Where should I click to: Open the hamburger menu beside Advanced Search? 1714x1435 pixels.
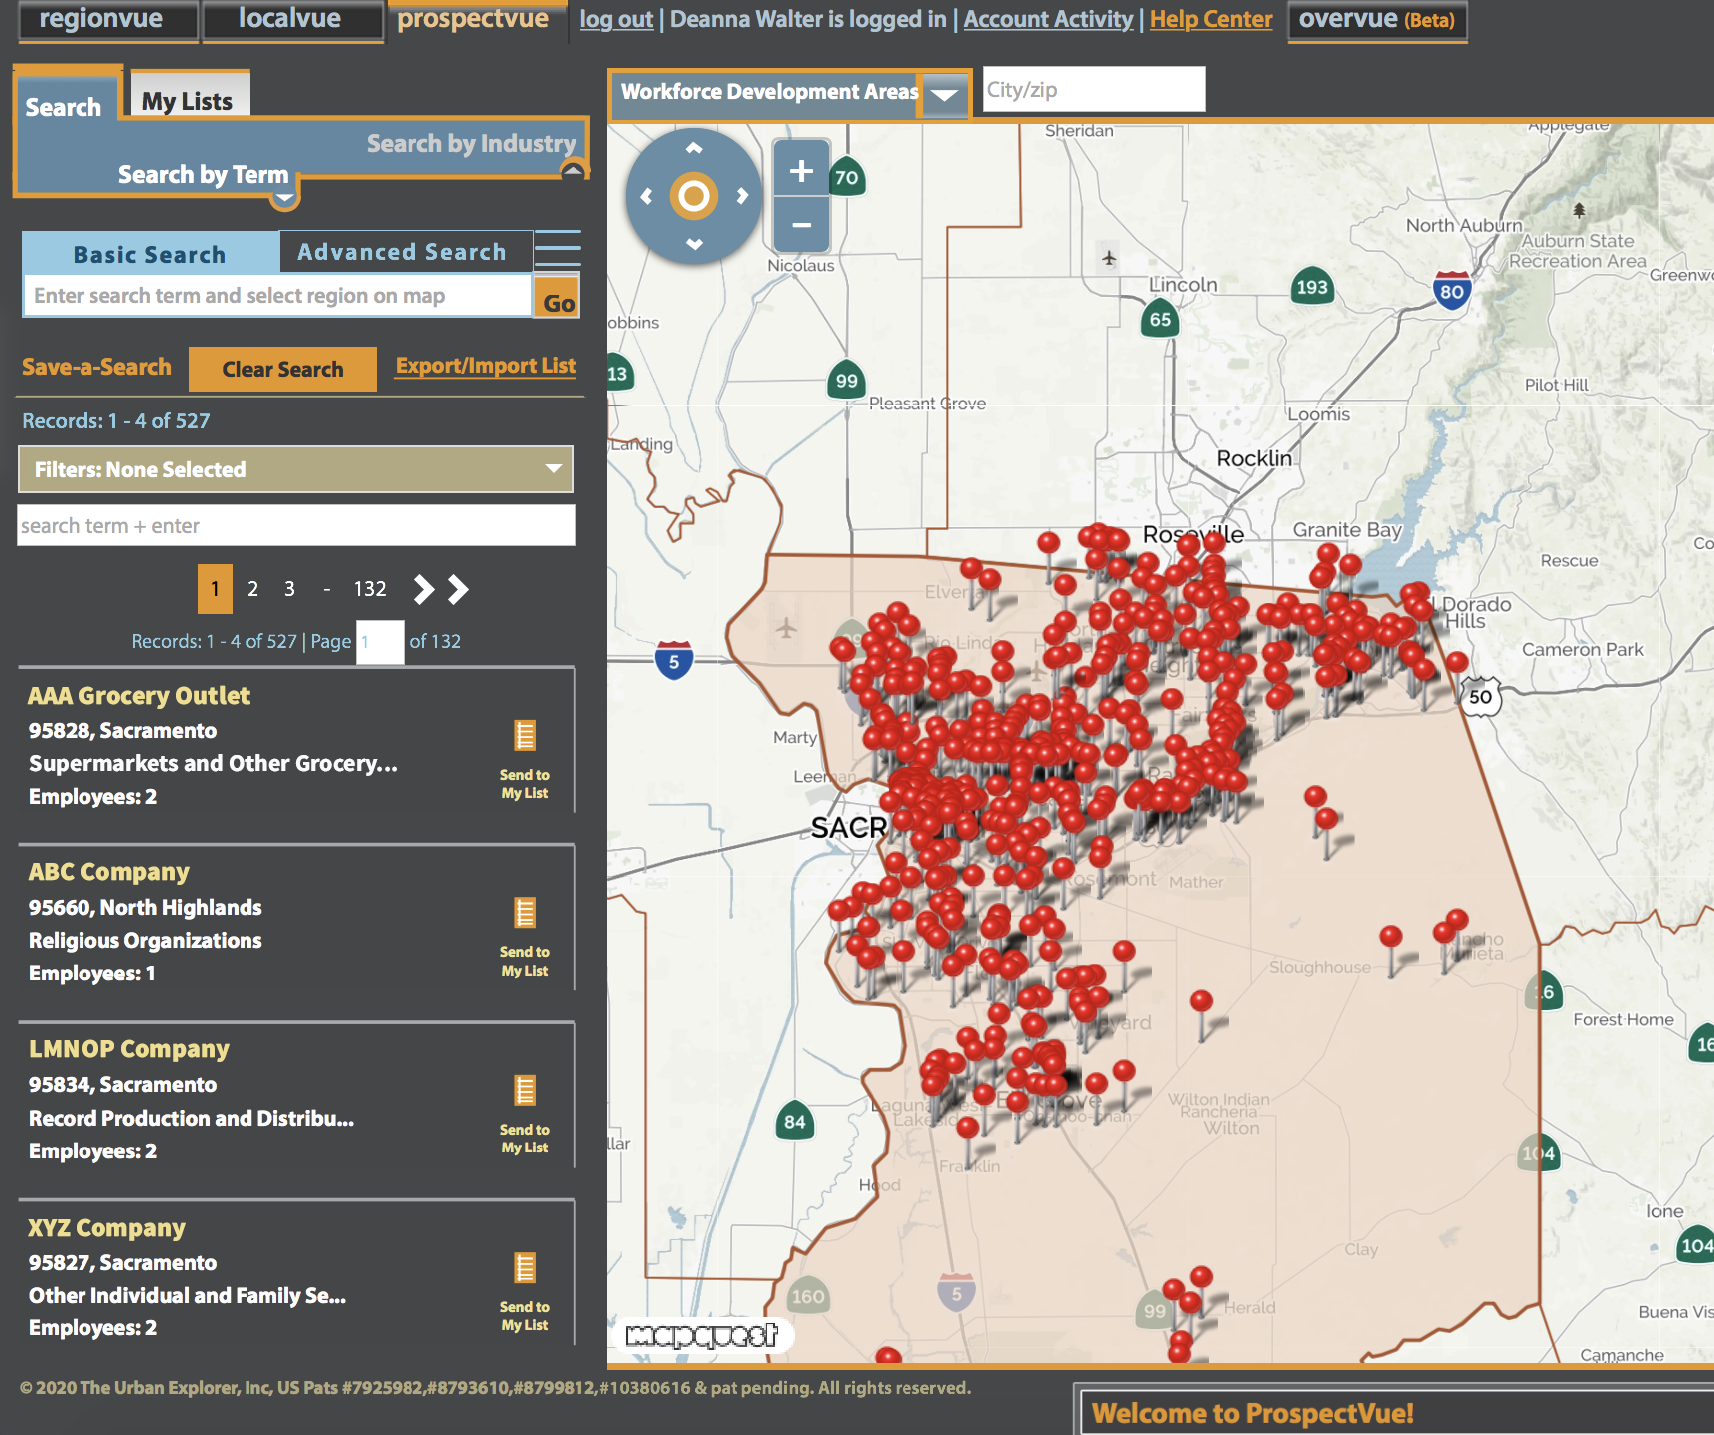click(x=557, y=248)
